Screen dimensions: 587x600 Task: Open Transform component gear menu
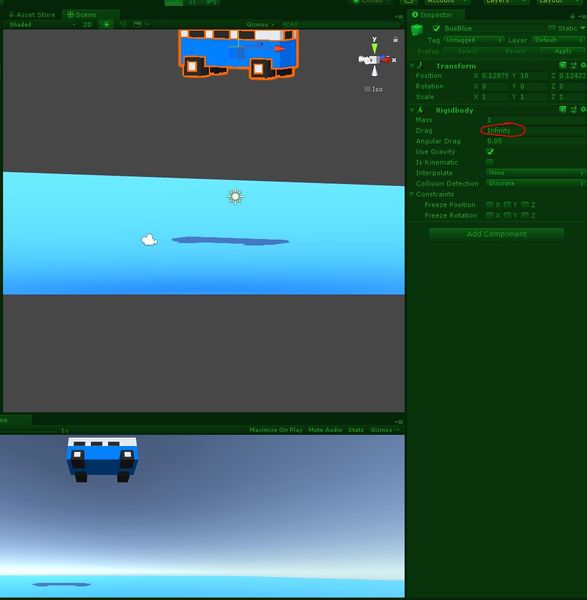[x=583, y=65]
